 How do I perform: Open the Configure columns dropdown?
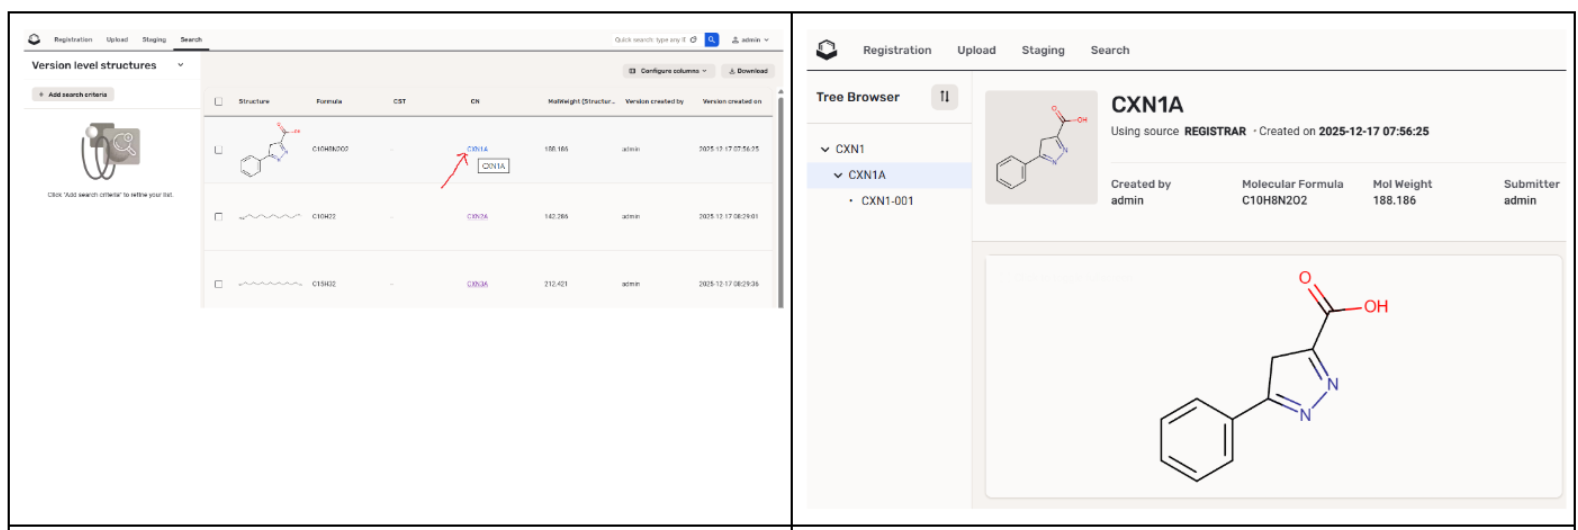[669, 71]
